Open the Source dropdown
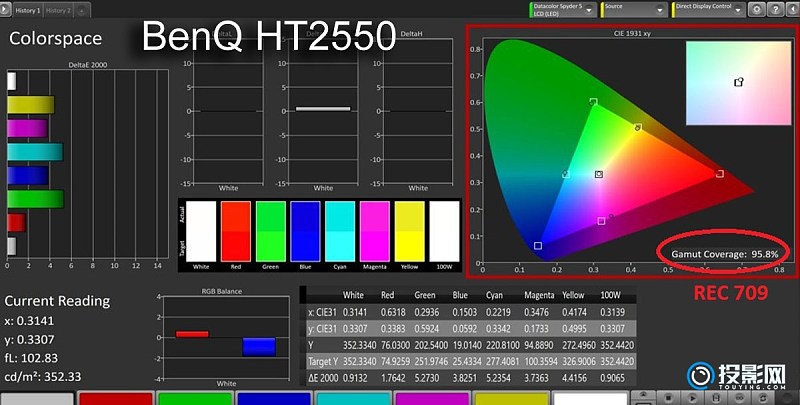This screenshot has width=800, height=405. click(x=634, y=9)
